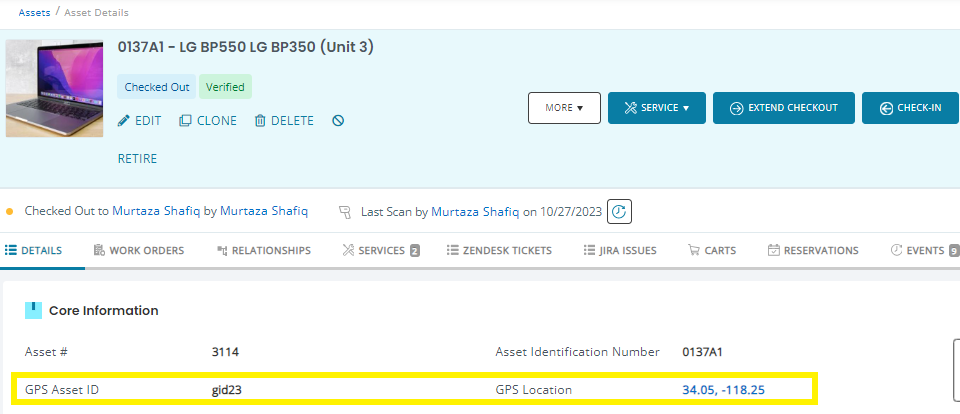Click the Core Information section icon

34,311
